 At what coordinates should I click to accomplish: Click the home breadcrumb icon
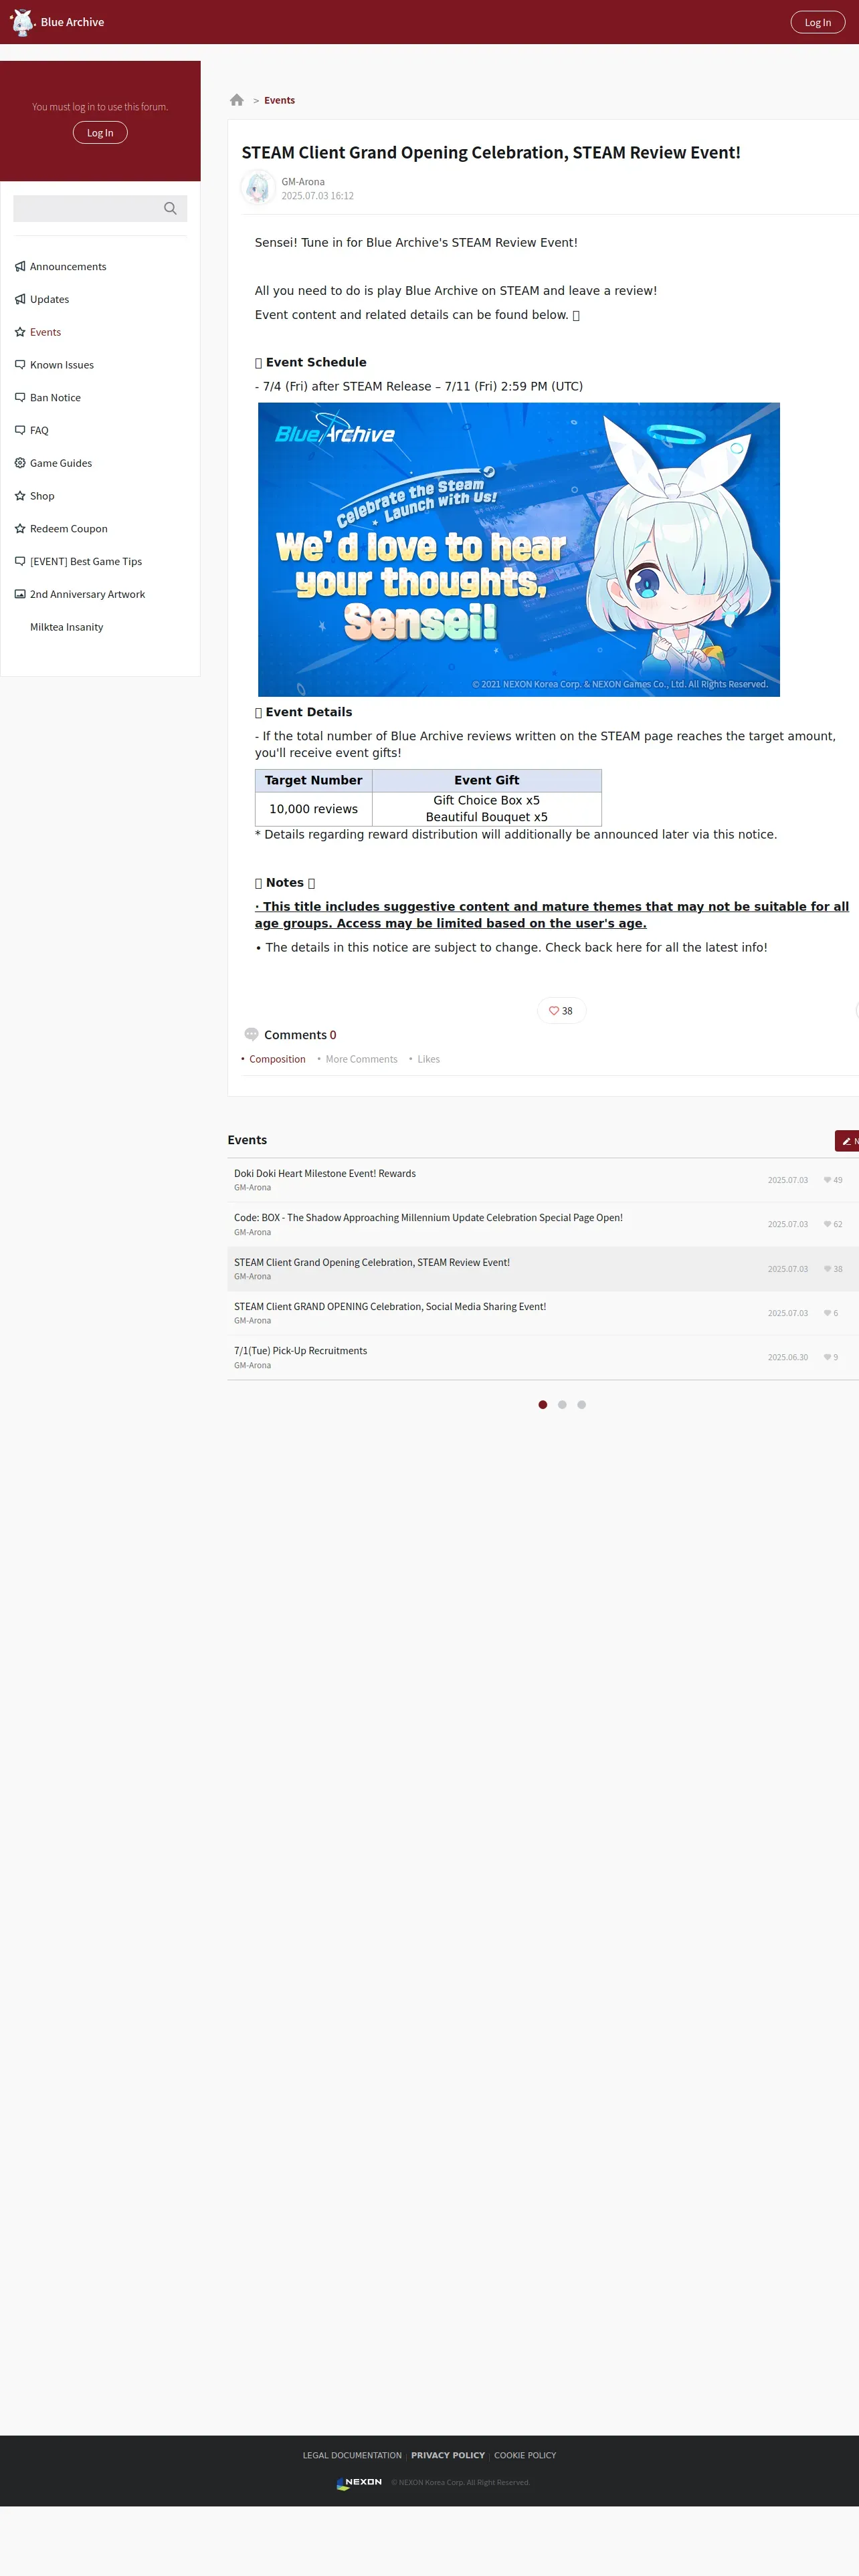237,100
